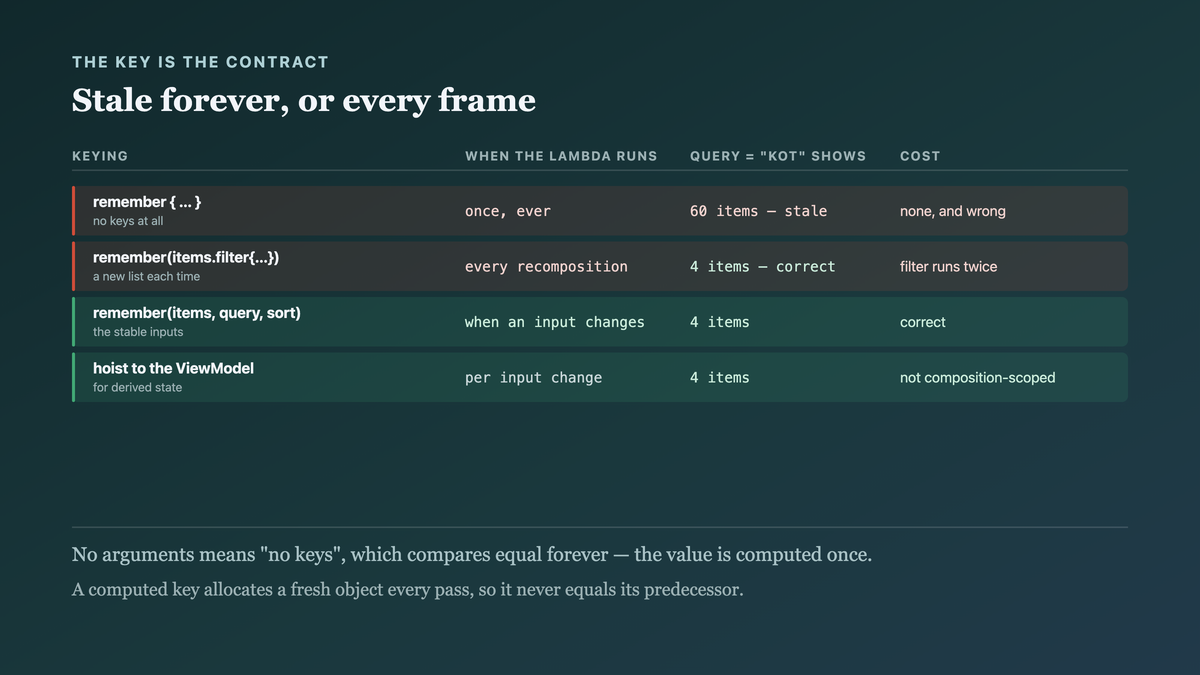Click the 'correct' cost cell

923,322
